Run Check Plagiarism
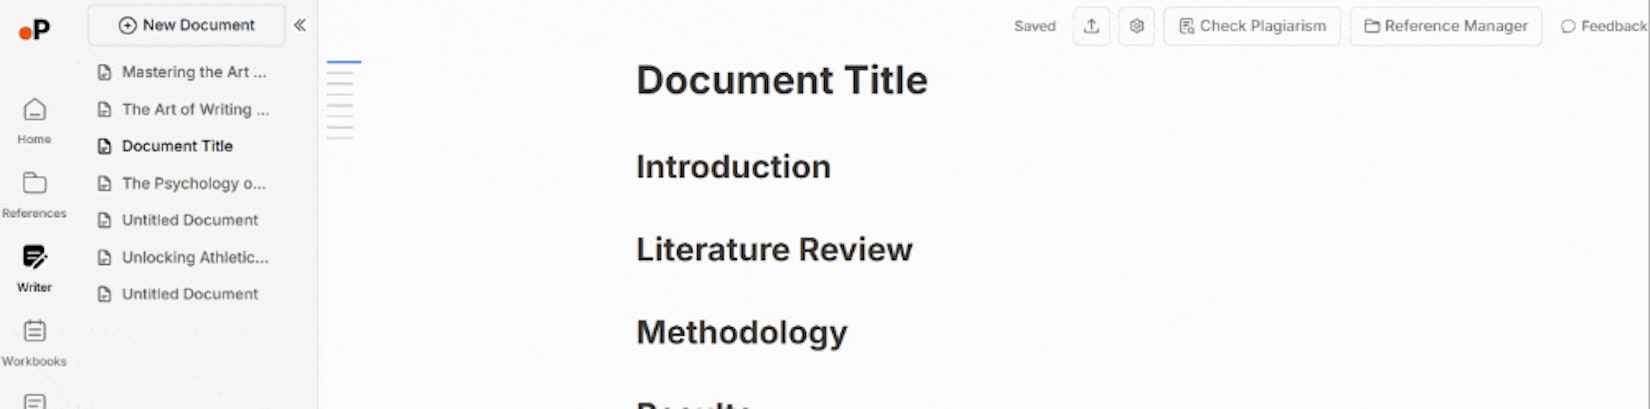Viewport: 1650px width, 409px height. tap(1252, 26)
